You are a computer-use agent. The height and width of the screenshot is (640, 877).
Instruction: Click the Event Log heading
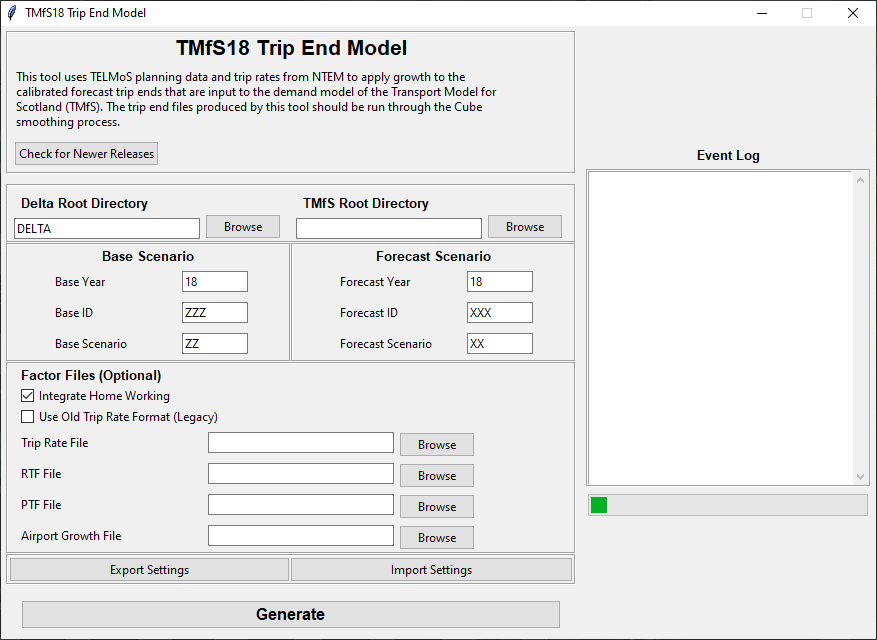(x=728, y=156)
